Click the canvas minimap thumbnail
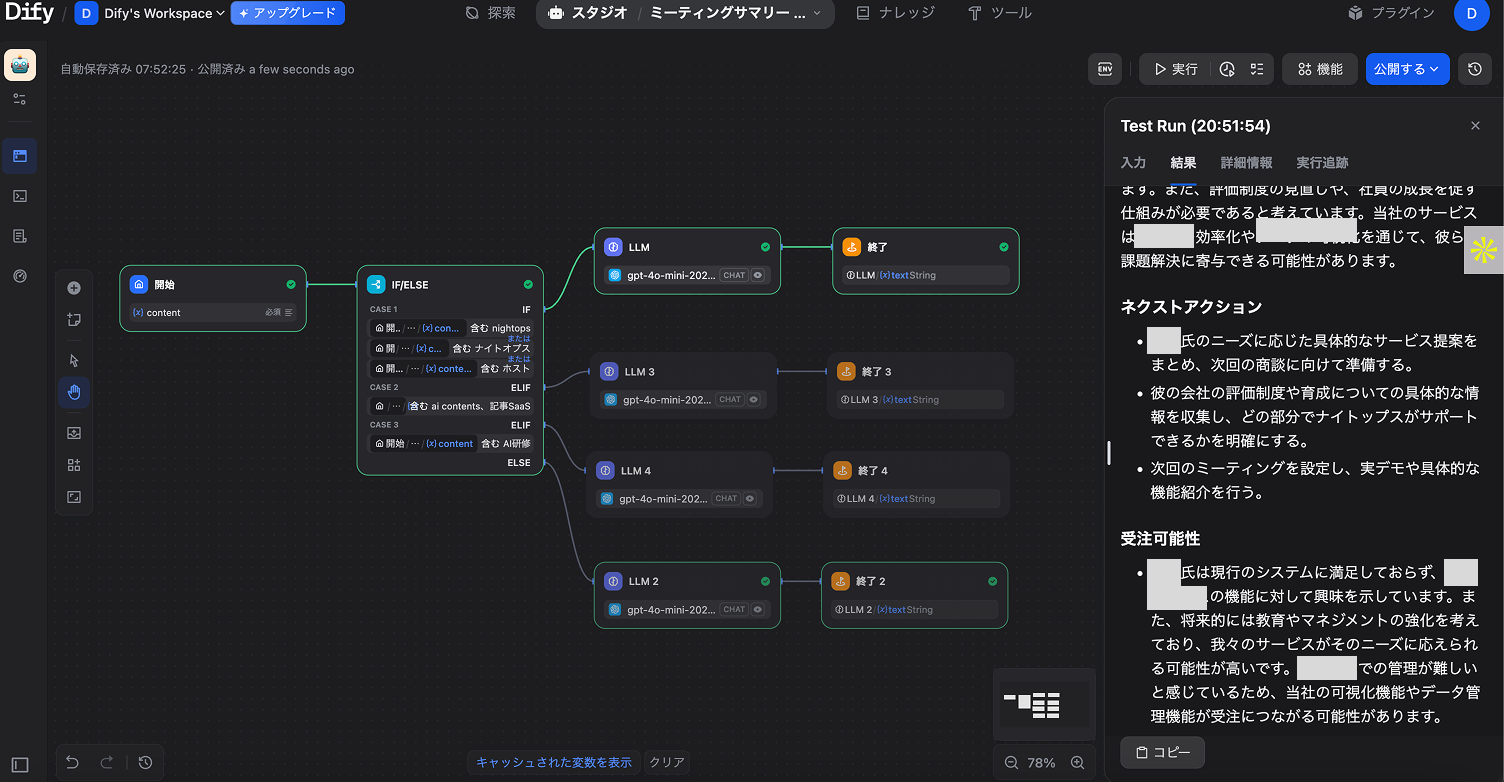 (1044, 703)
